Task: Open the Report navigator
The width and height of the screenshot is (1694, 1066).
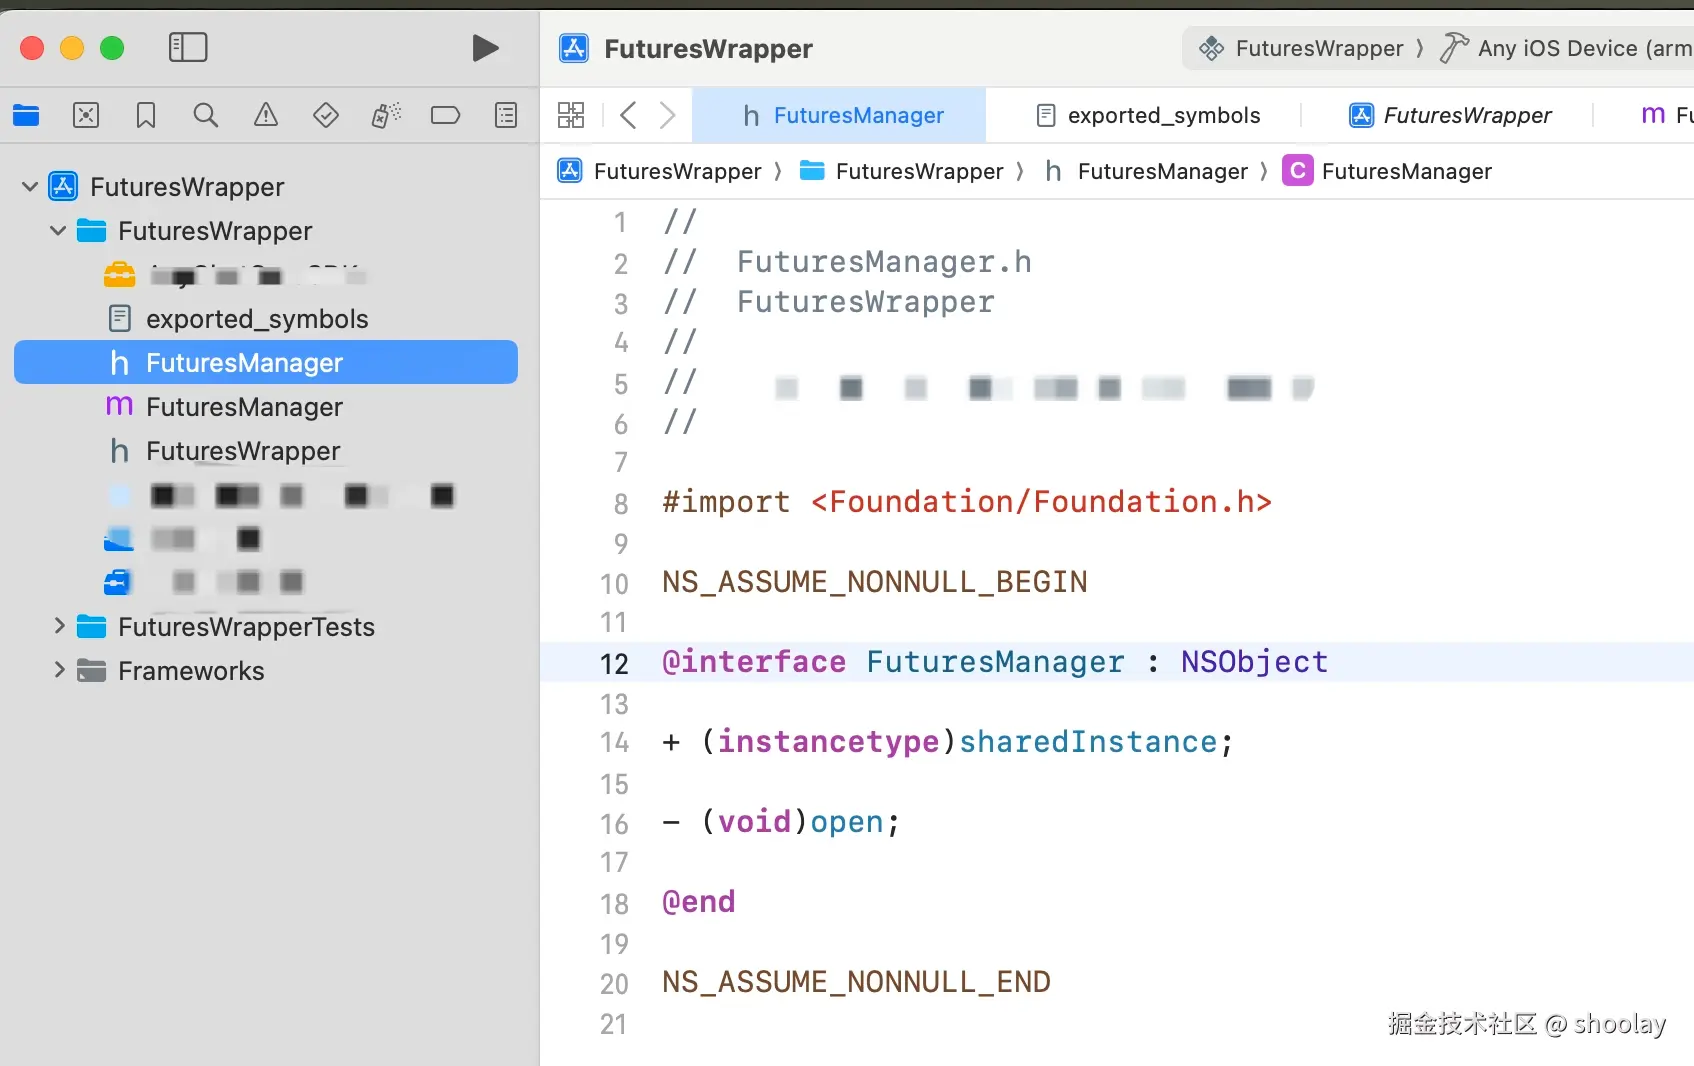Action: coord(507,115)
